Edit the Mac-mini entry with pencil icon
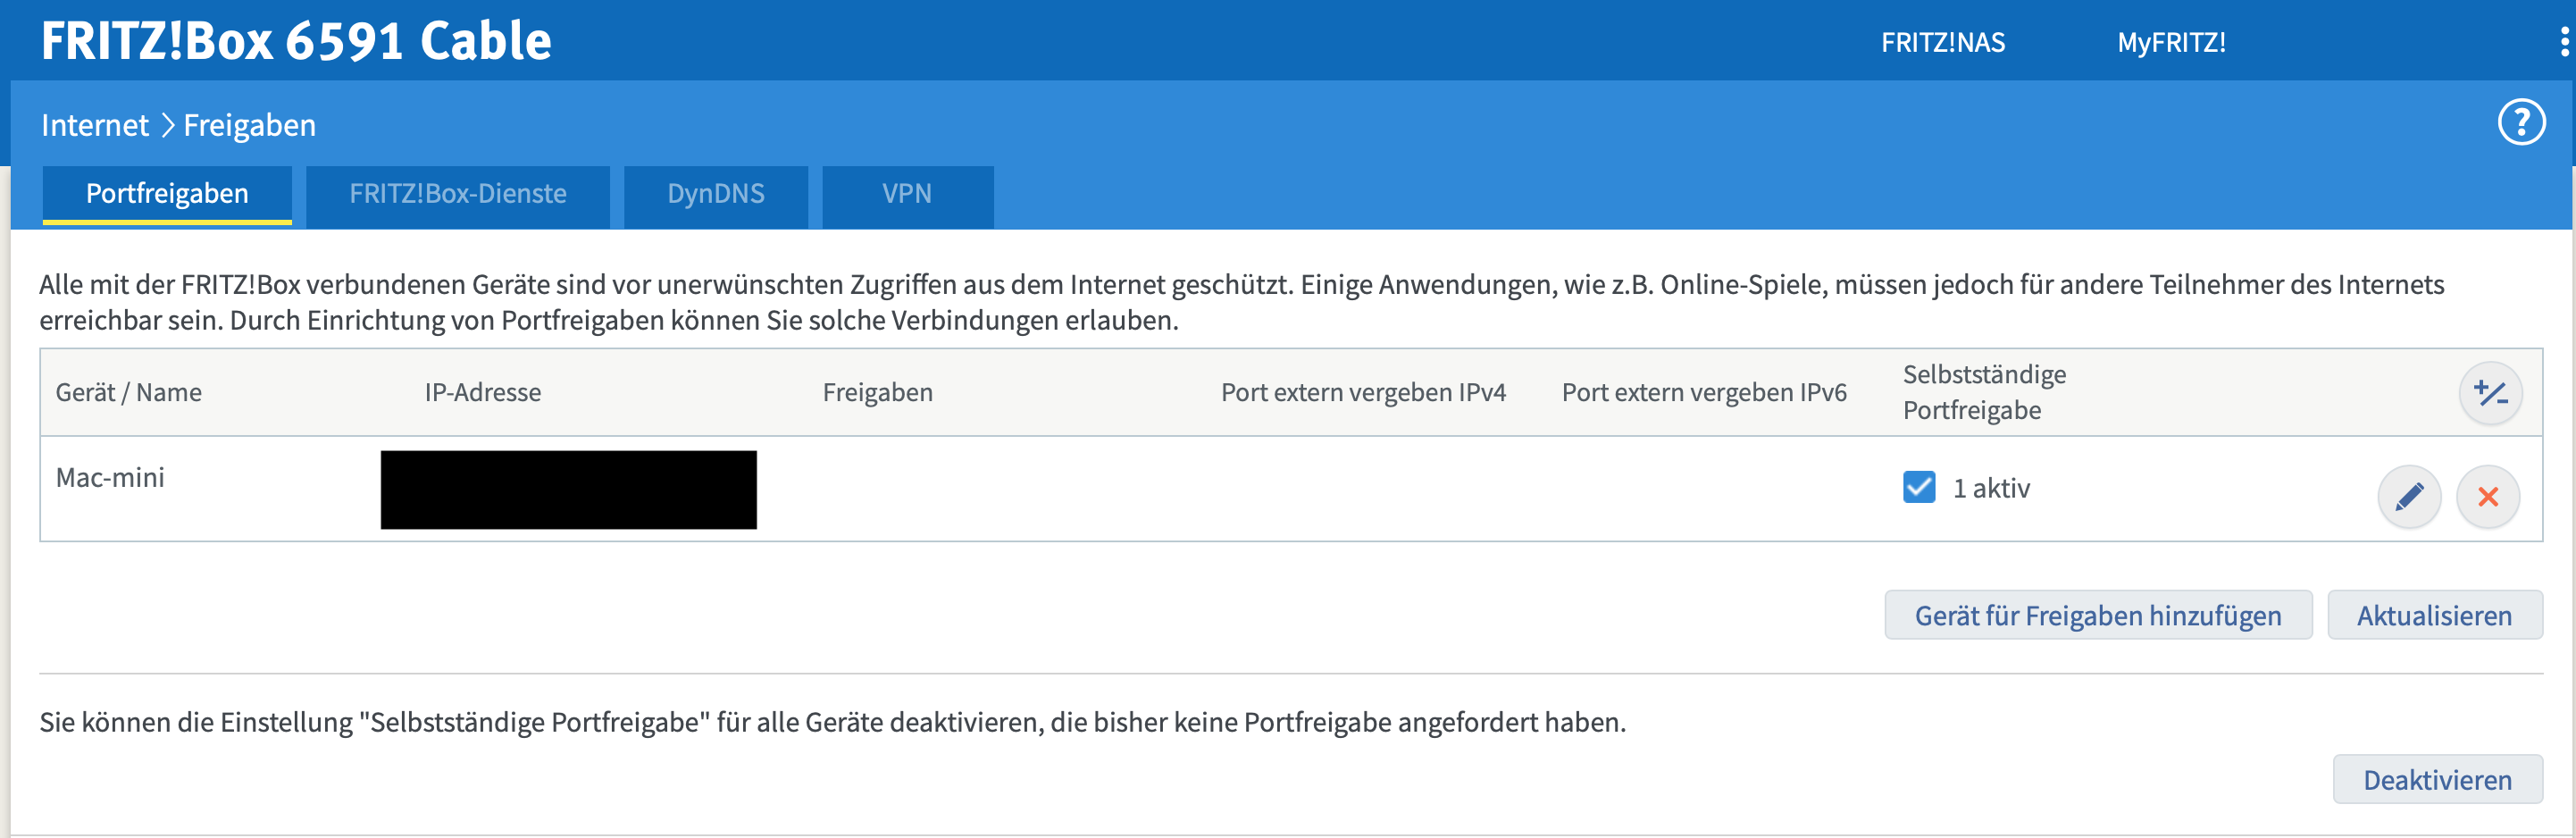 coord(2408,496)
